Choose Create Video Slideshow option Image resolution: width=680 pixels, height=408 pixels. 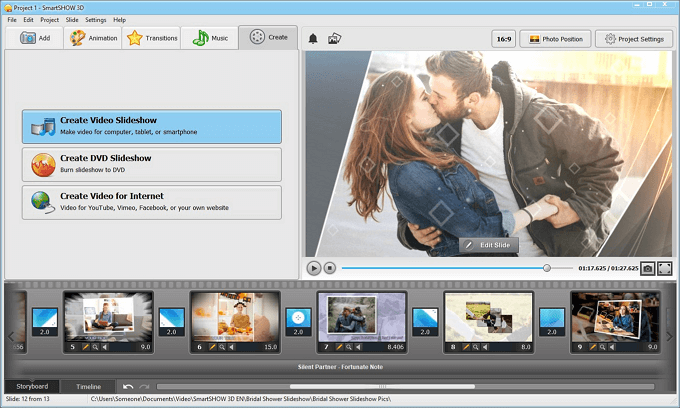(152, 127)
